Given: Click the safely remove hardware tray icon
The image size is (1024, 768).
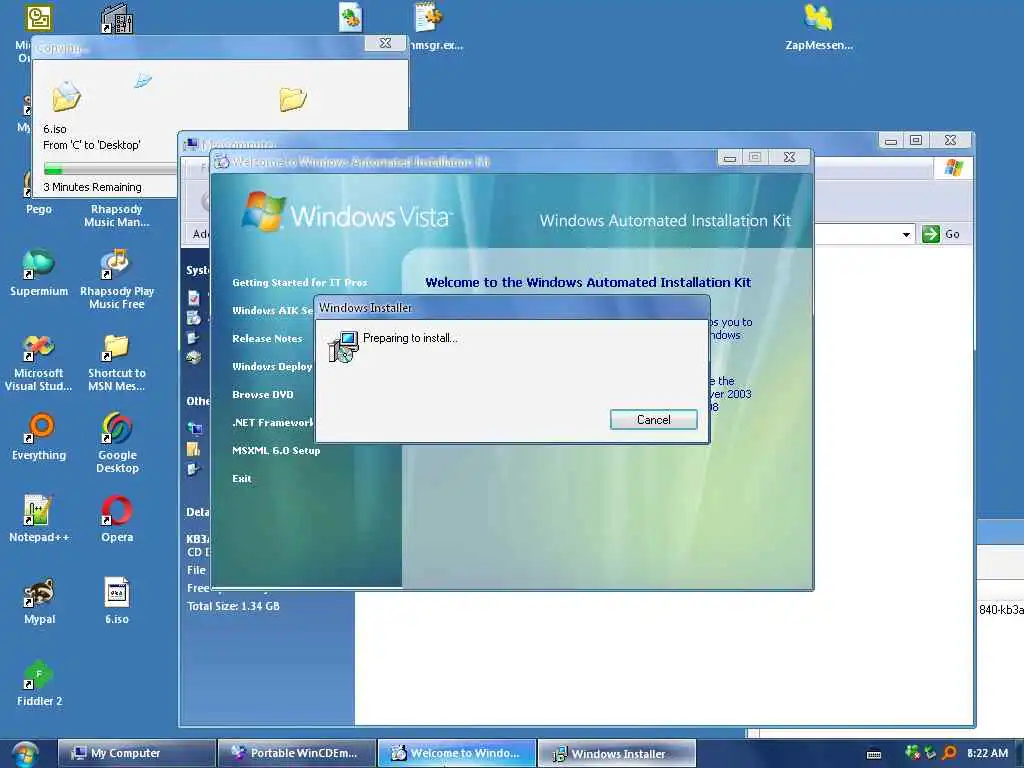Looking at the screenshot, I should (x=930, y=753).
